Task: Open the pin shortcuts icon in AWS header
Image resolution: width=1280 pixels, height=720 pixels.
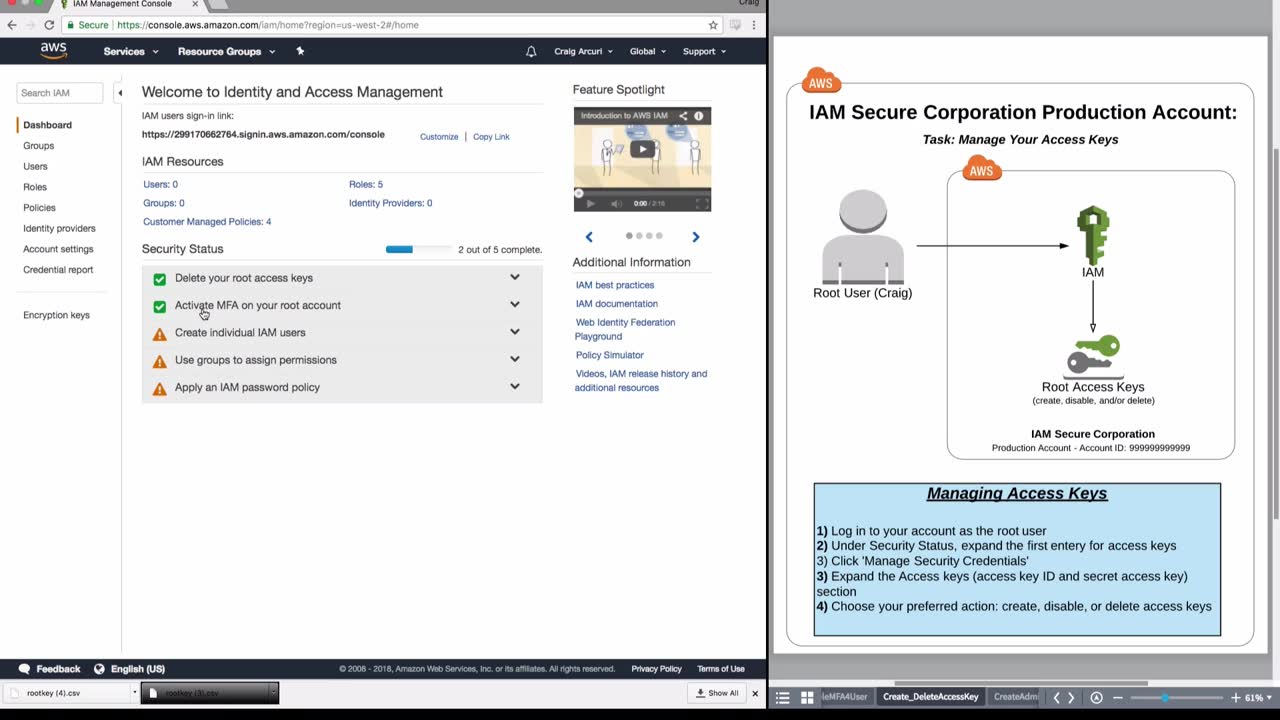Action: tap(300, 51)
